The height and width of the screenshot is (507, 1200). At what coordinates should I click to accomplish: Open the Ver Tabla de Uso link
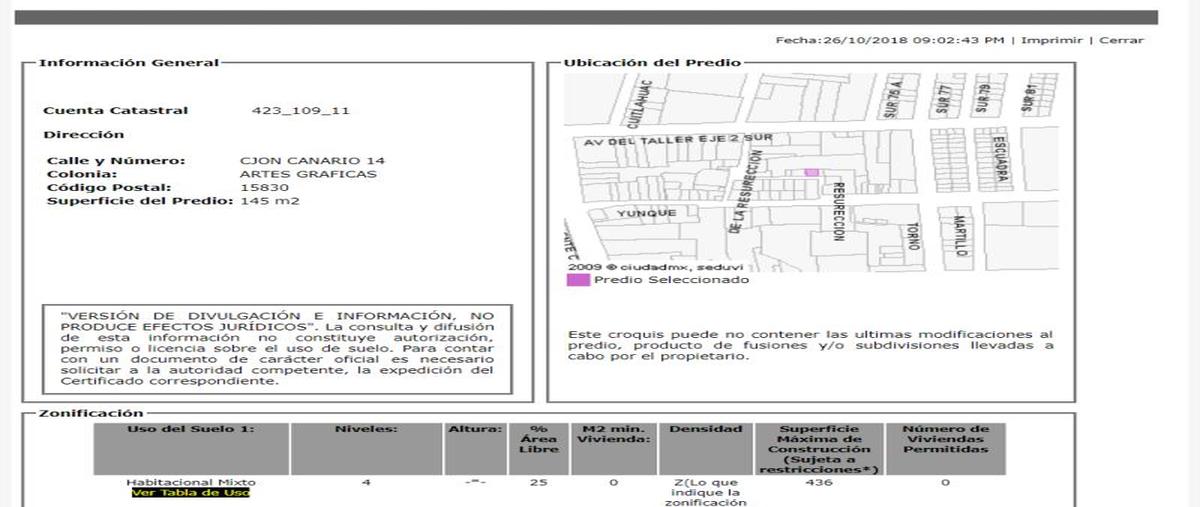191,492
